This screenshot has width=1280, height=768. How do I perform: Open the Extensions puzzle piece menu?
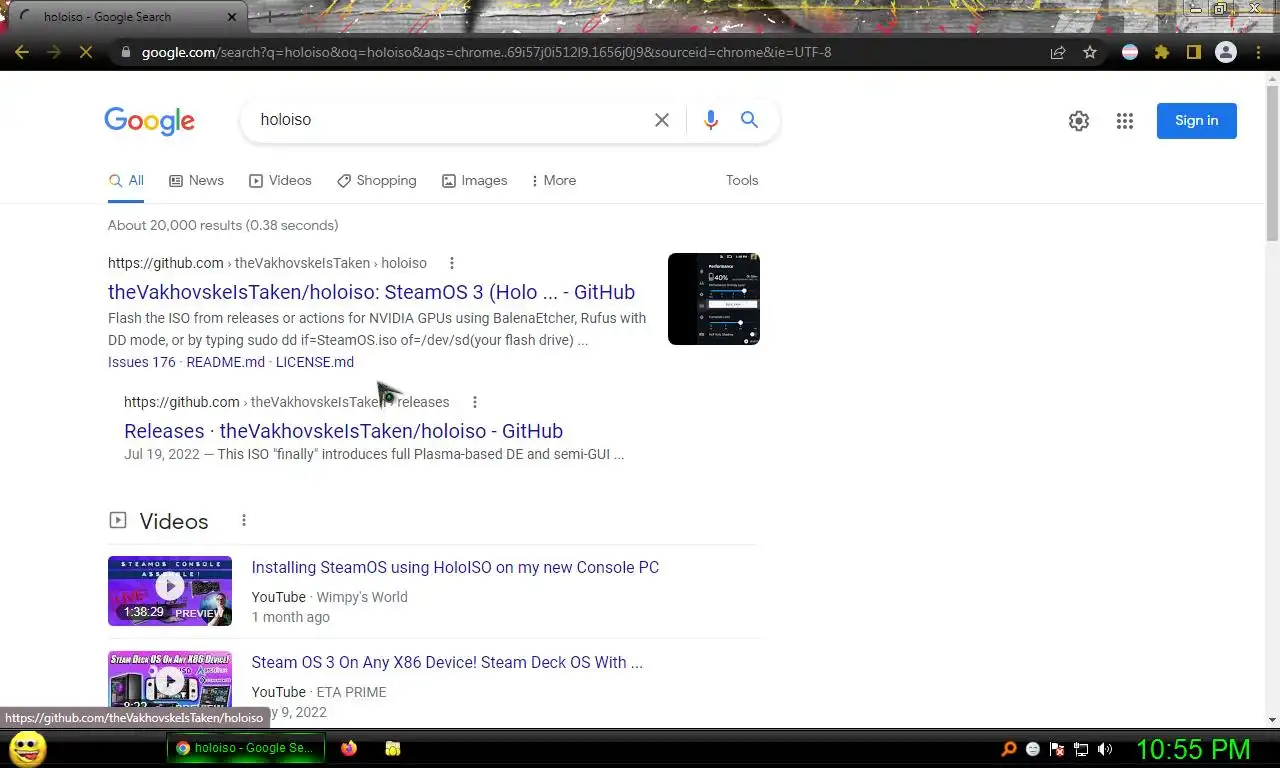tap(1162, 52)
